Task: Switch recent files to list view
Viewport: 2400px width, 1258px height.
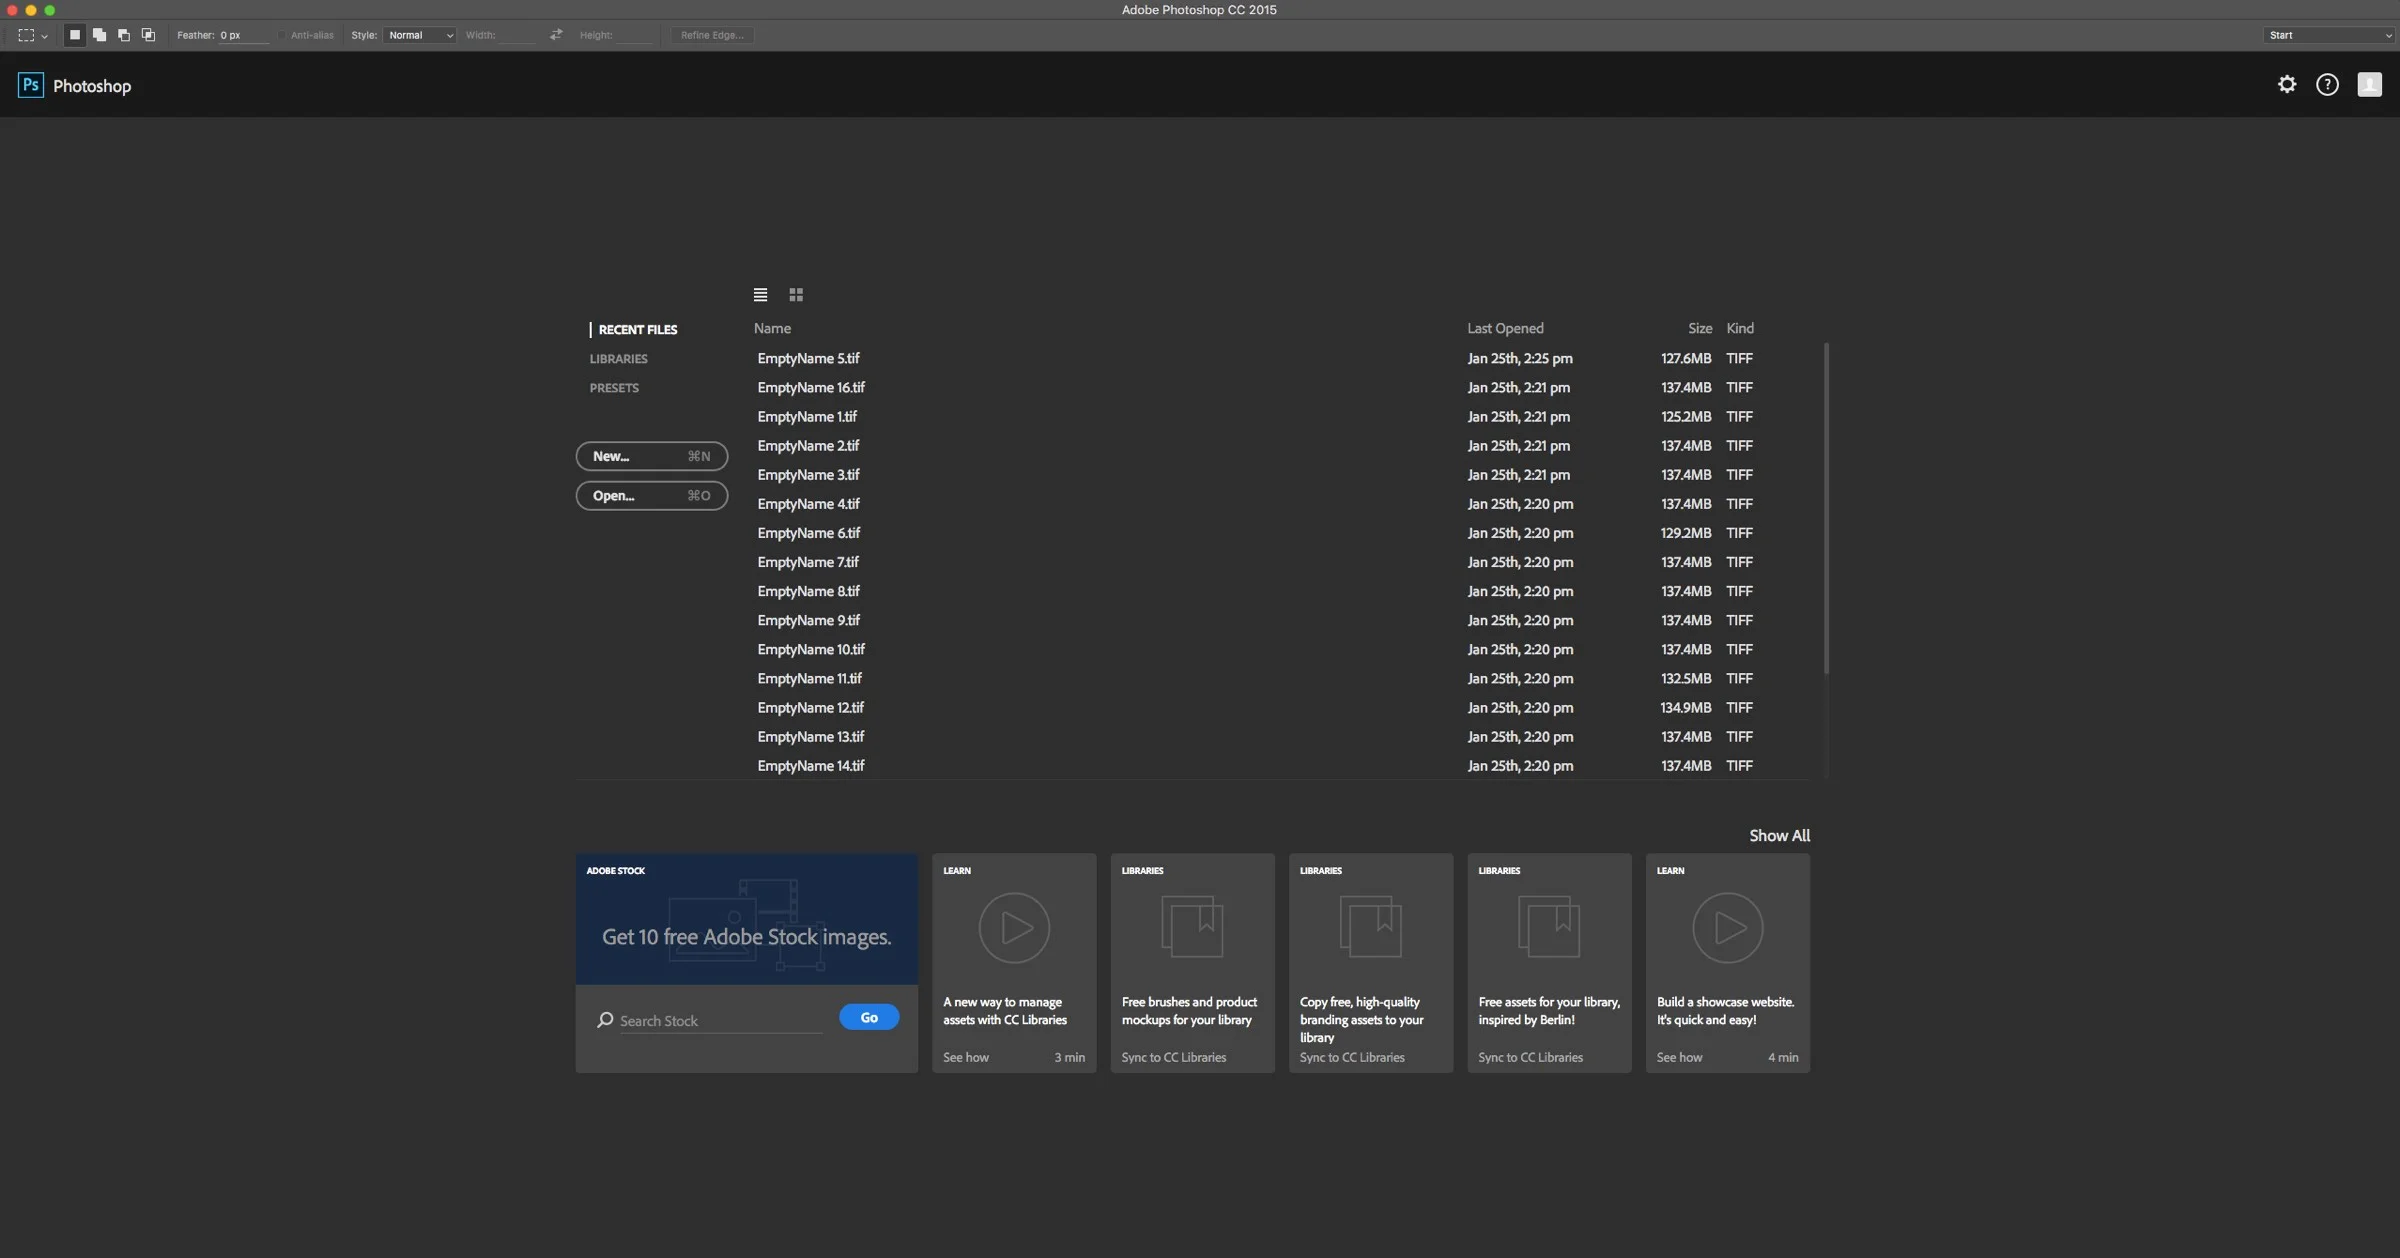Action: [x=760, y=295]
